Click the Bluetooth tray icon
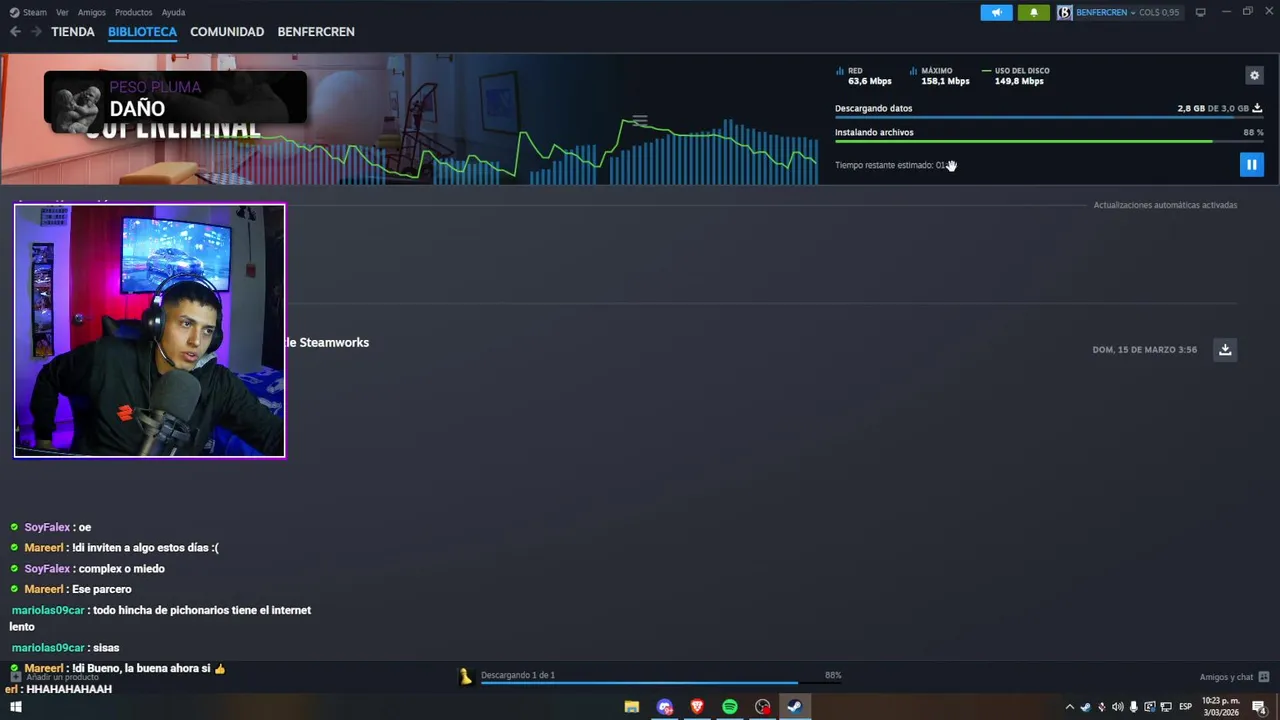 coord(1101,707)
